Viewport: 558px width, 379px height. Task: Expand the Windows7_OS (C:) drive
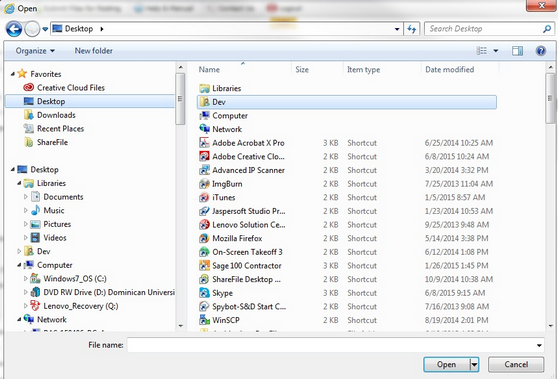pos(26,279)
